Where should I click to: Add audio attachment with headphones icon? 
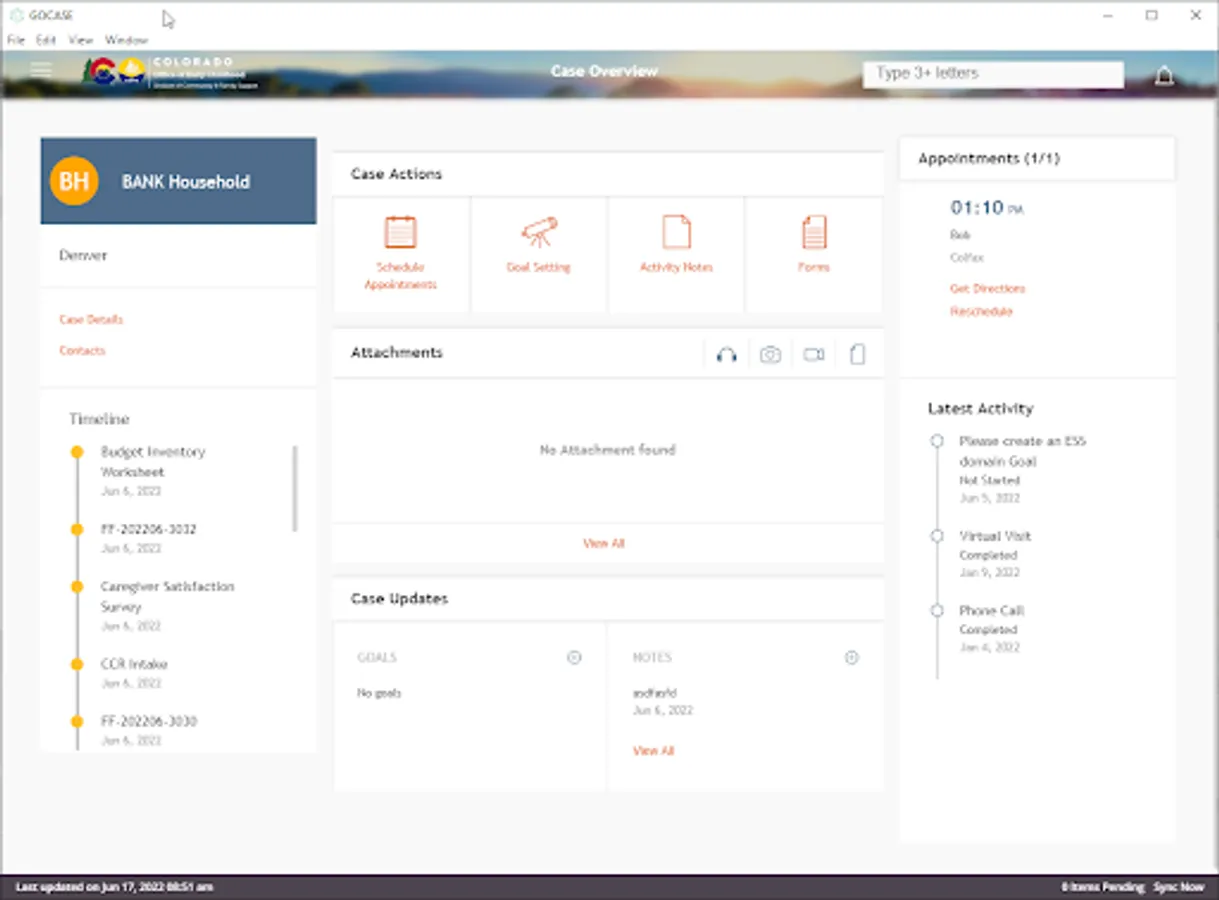[x=727, y=354]
